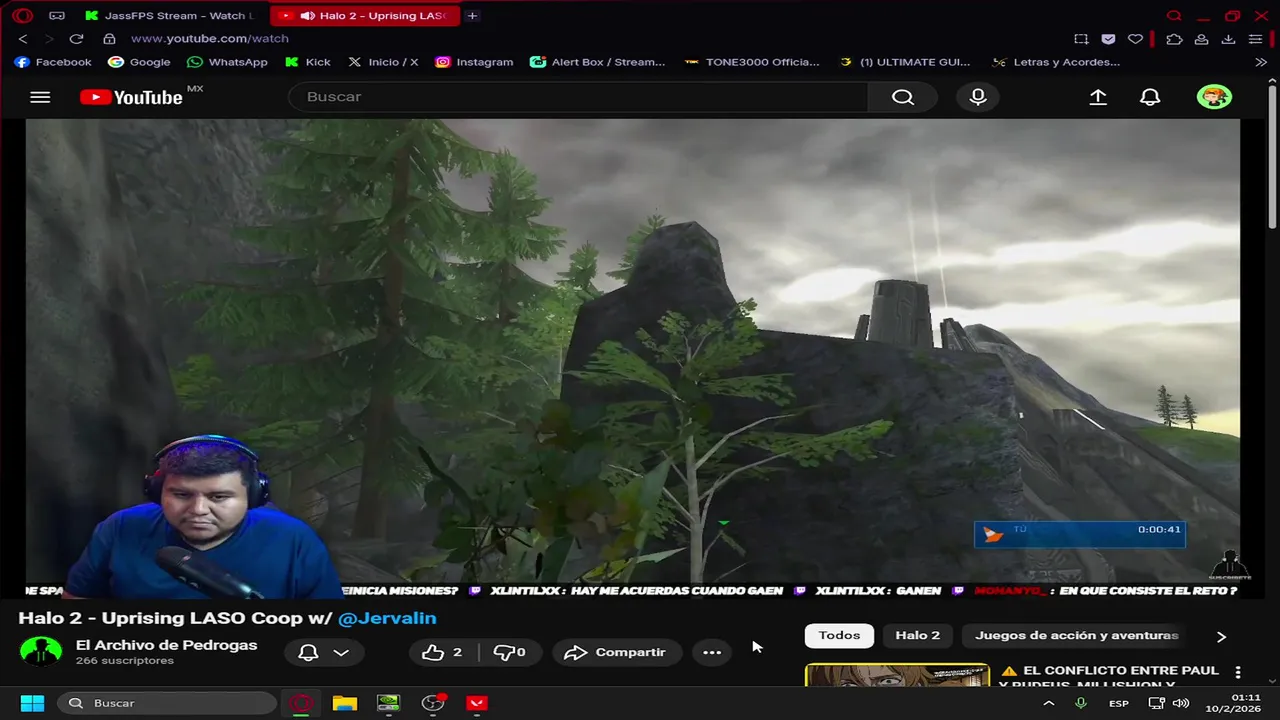Show more filter chips with right arrow
This screenshot has height=720, width=1280.
point(1221,636)
